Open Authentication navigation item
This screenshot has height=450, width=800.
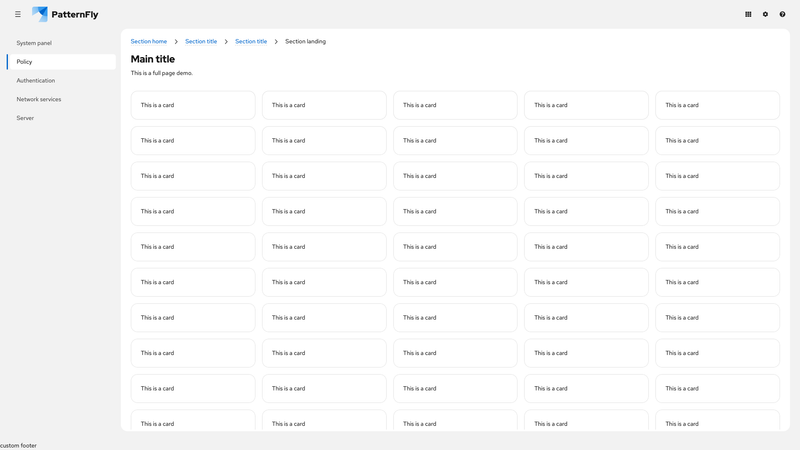pos(61,81)
